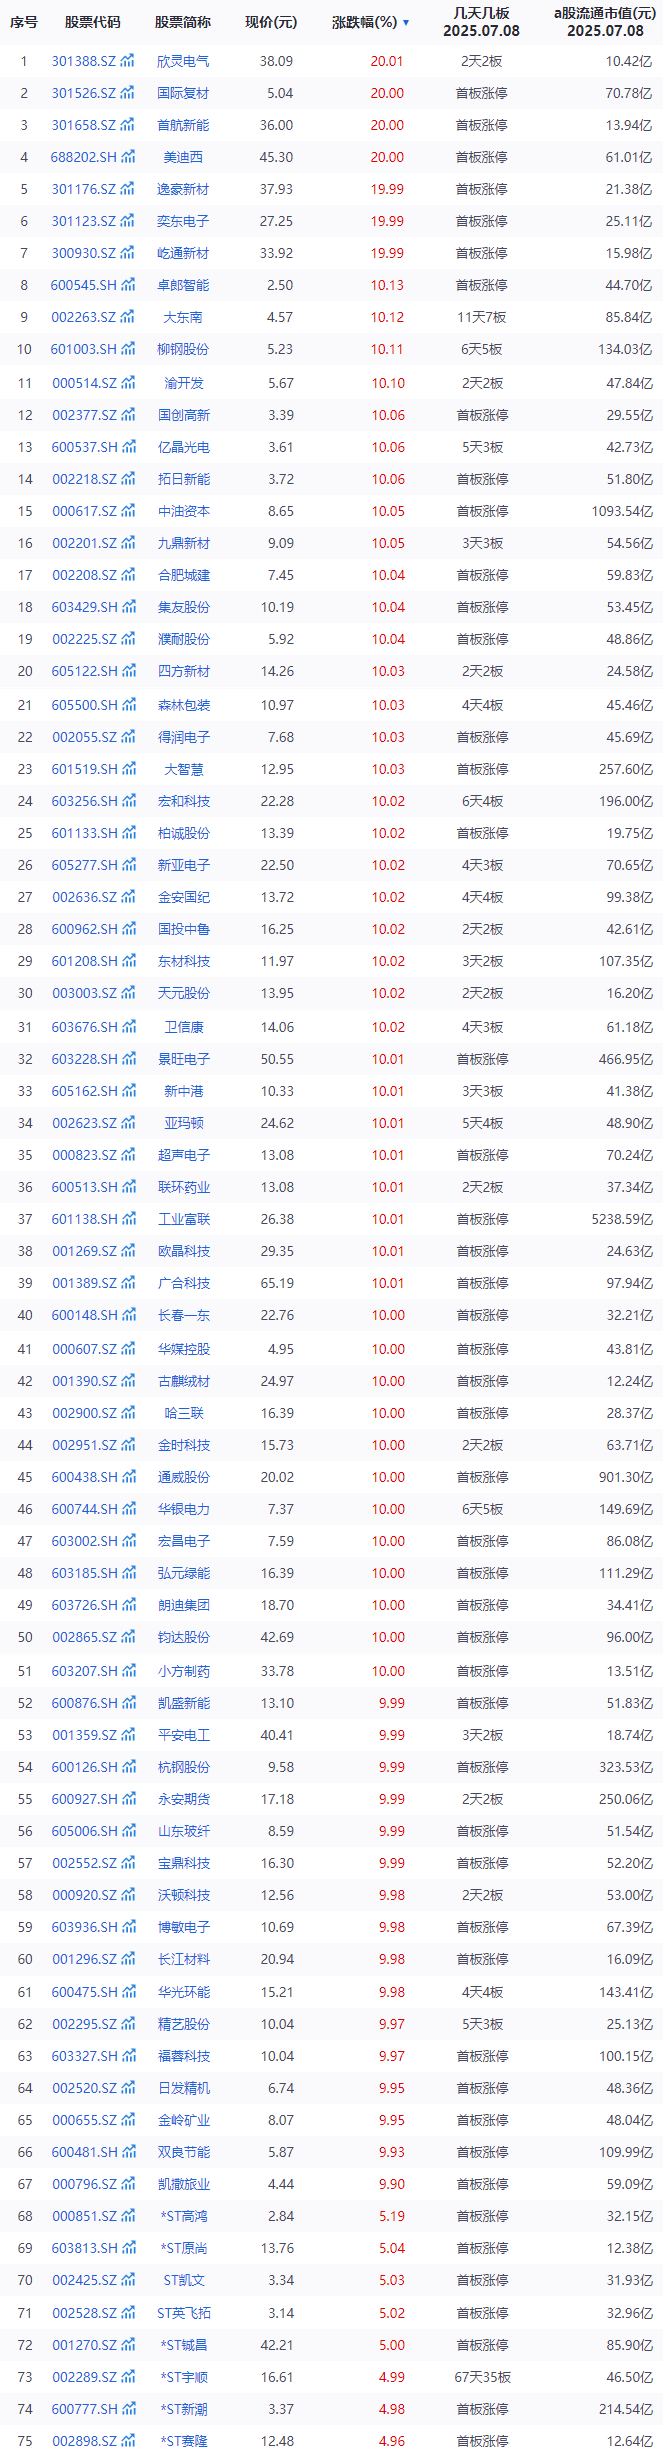
Task: Open stock code link 301658.SZ
Action: click(84, 125)
